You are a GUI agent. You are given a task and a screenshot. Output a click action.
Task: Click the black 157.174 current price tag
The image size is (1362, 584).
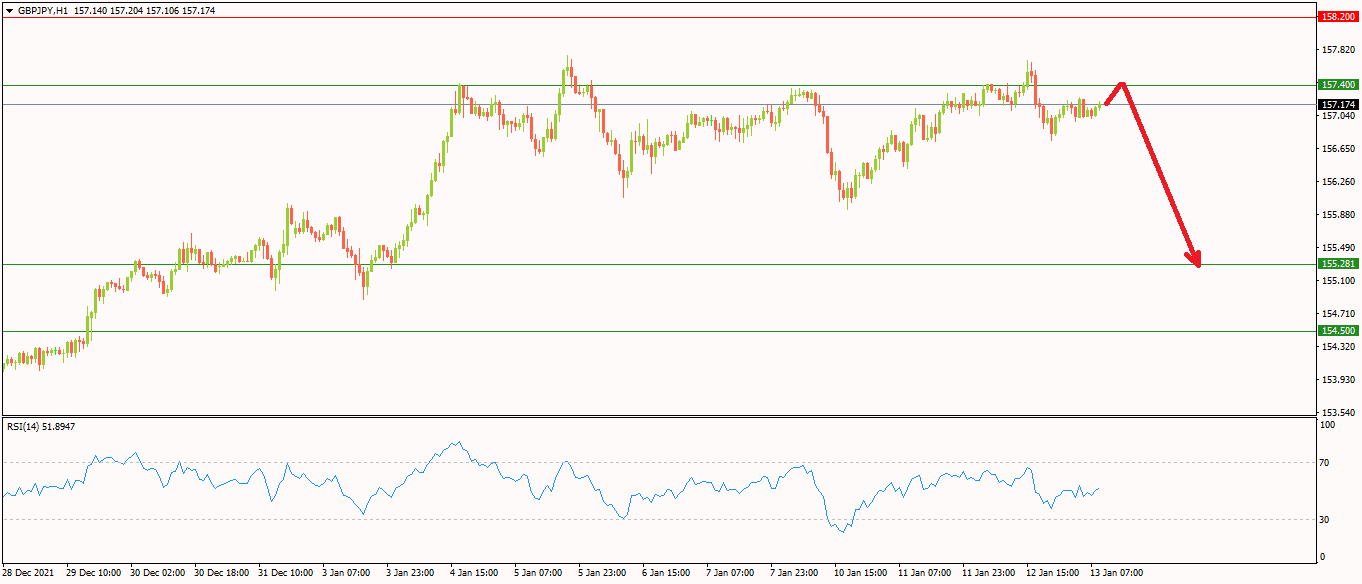click(x=1337, y=104)
